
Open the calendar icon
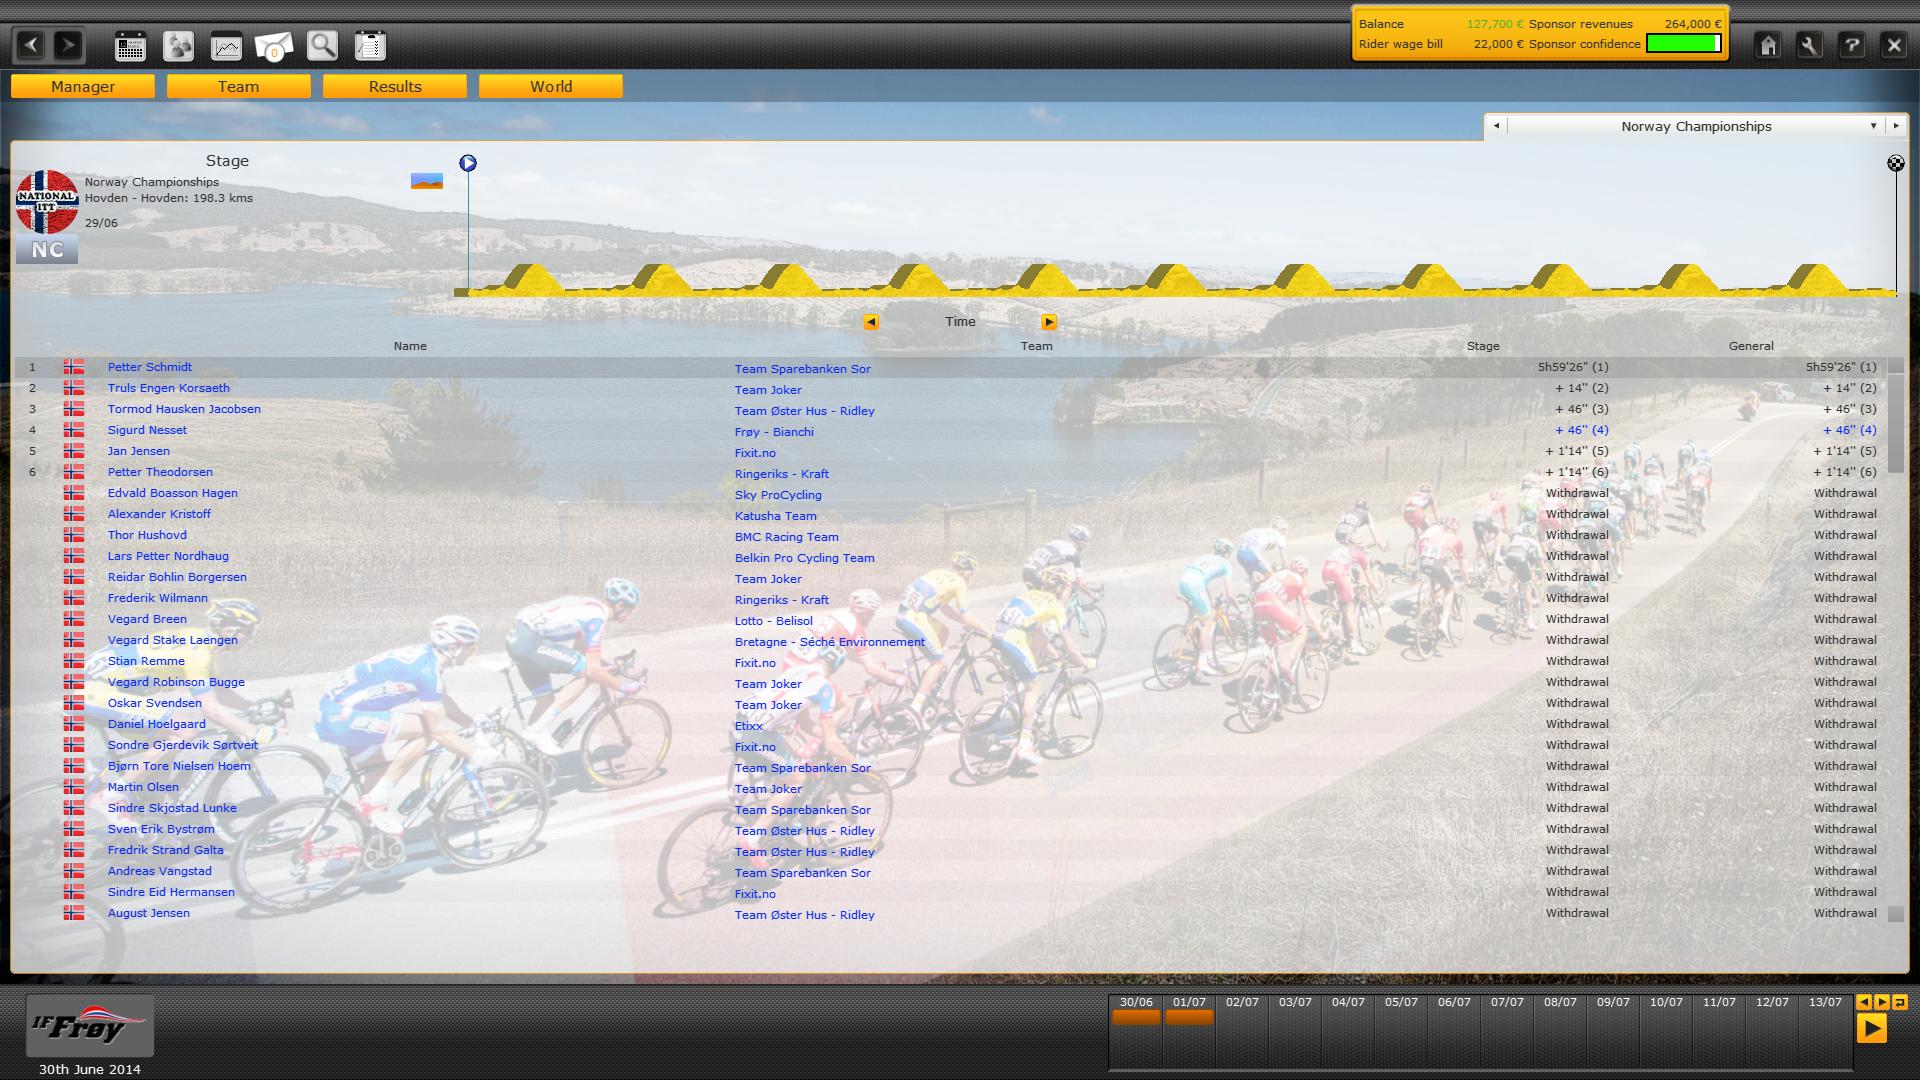130,46
